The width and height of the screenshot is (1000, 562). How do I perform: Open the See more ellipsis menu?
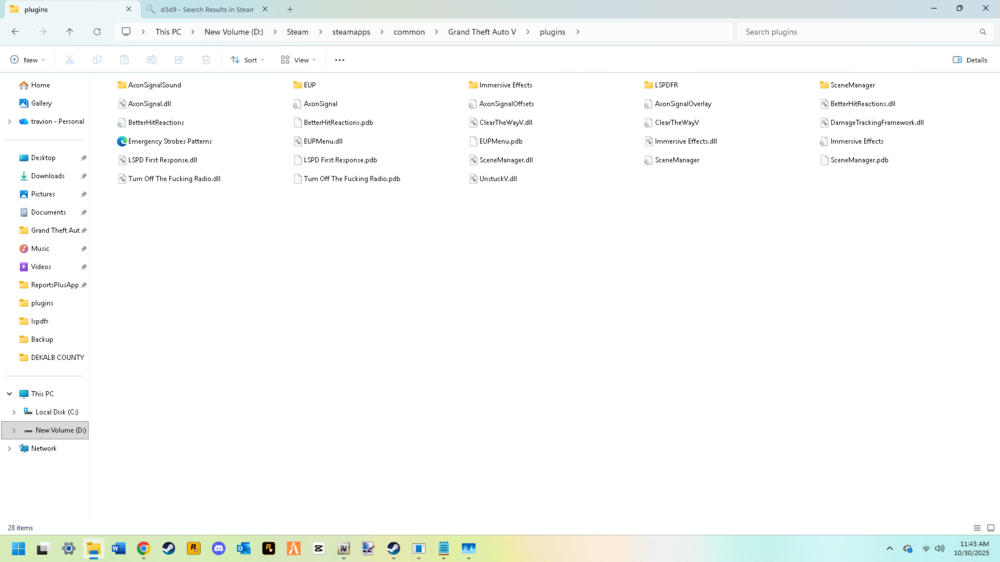(x=339, y=60)
